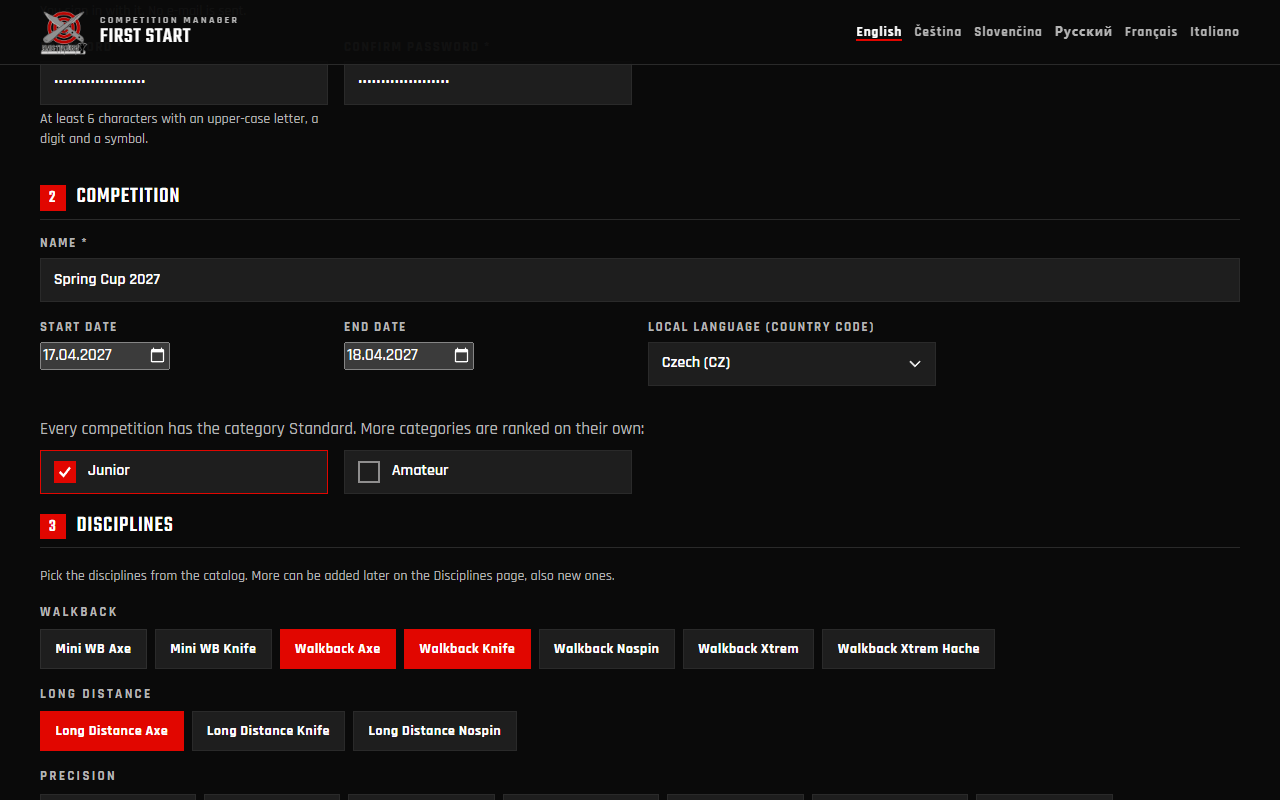
Task: Switch language to Italiano
Action: pyautogui.click(x=1214, y=32)
